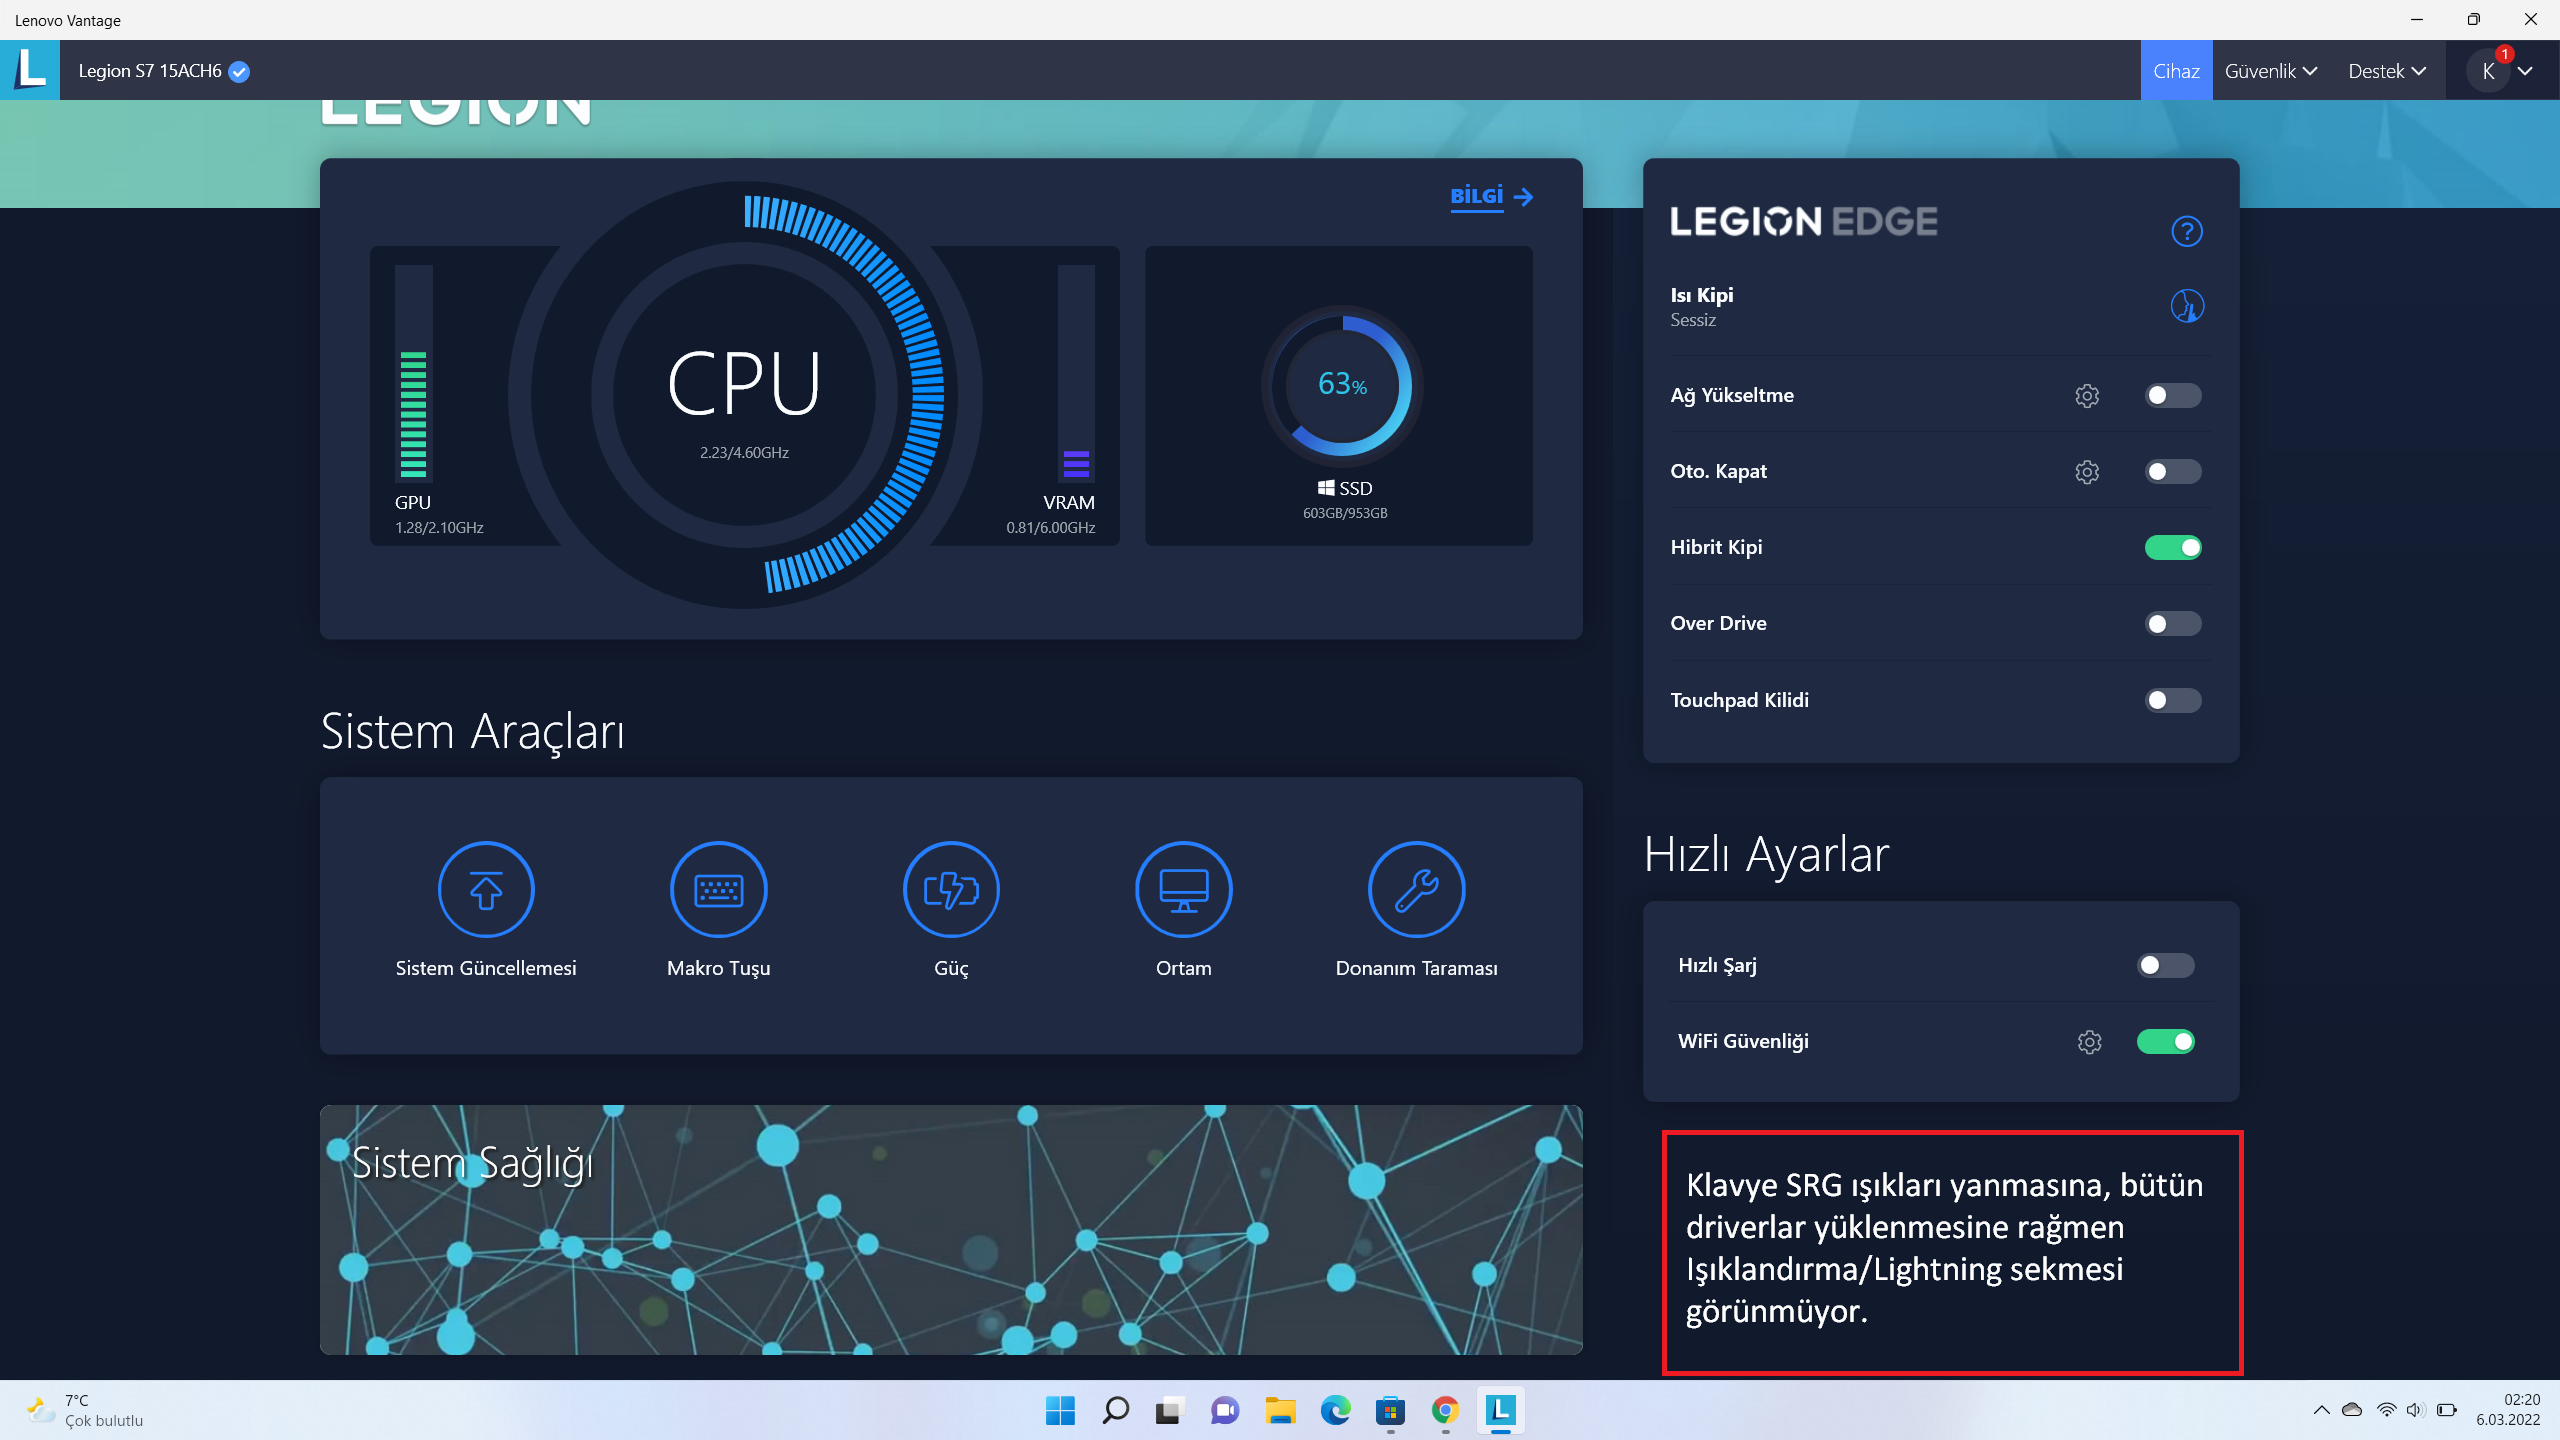2560x1440 pixels.
Task: Click the verified badge beside Legion S7 15ACH6
Action: click(239, 71)
